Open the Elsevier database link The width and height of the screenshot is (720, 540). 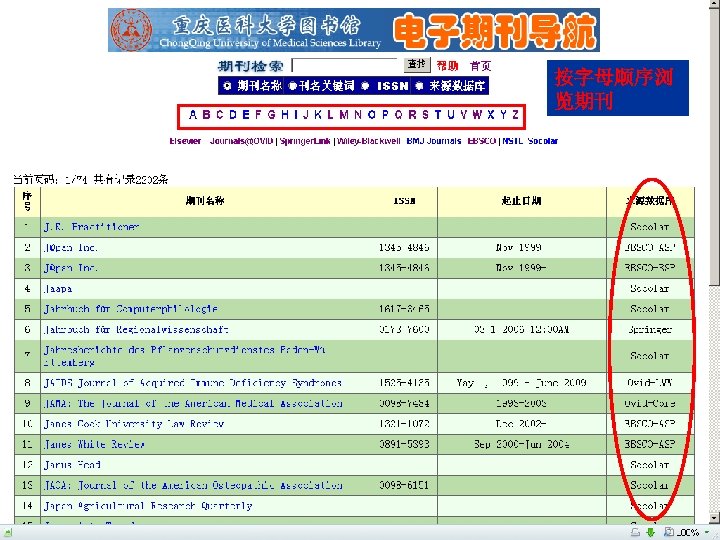pyautogui.click(x=185, y=141)
